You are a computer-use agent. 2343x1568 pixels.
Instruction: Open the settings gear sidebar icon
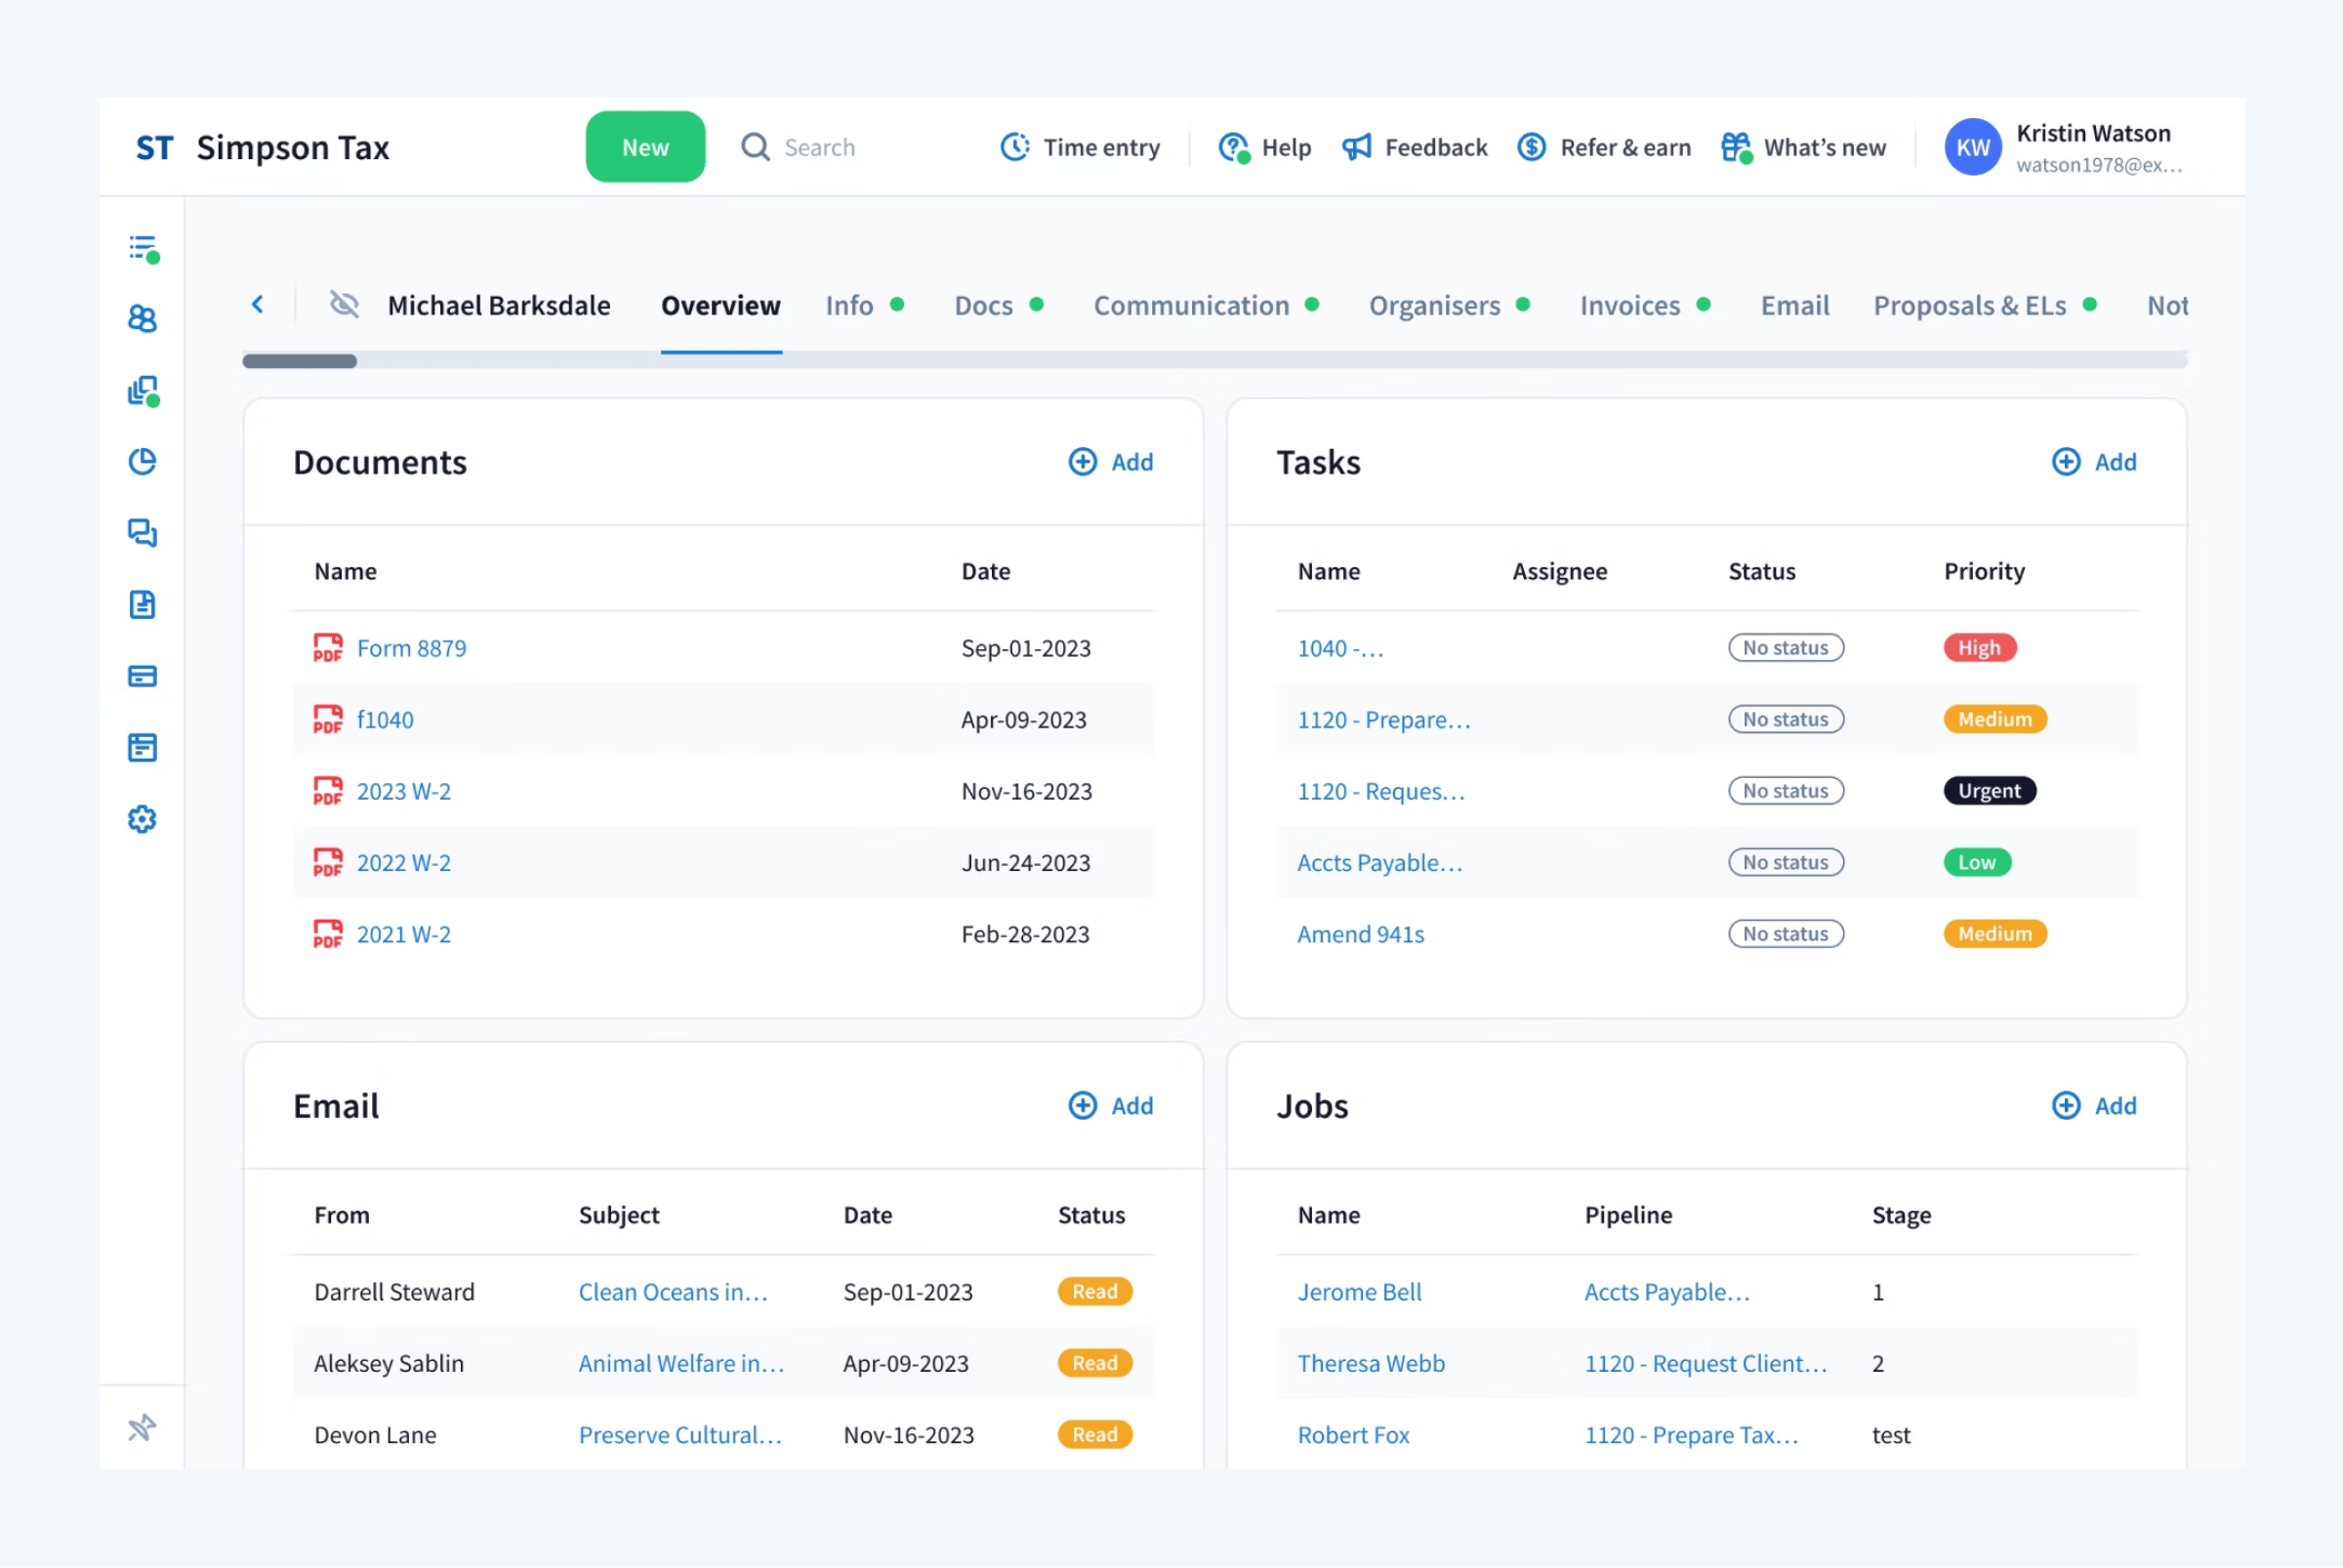click(143, 820)
